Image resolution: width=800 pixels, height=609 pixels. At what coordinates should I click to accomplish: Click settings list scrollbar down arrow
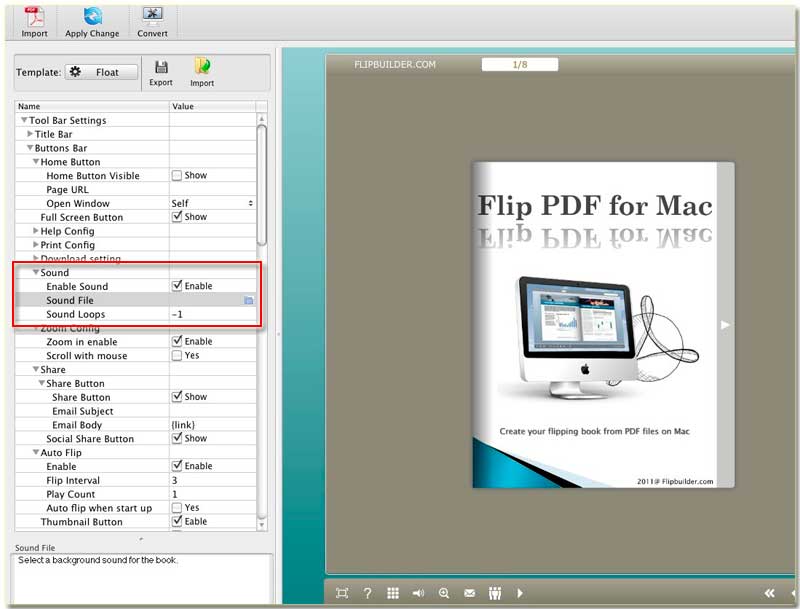point(261,525)
